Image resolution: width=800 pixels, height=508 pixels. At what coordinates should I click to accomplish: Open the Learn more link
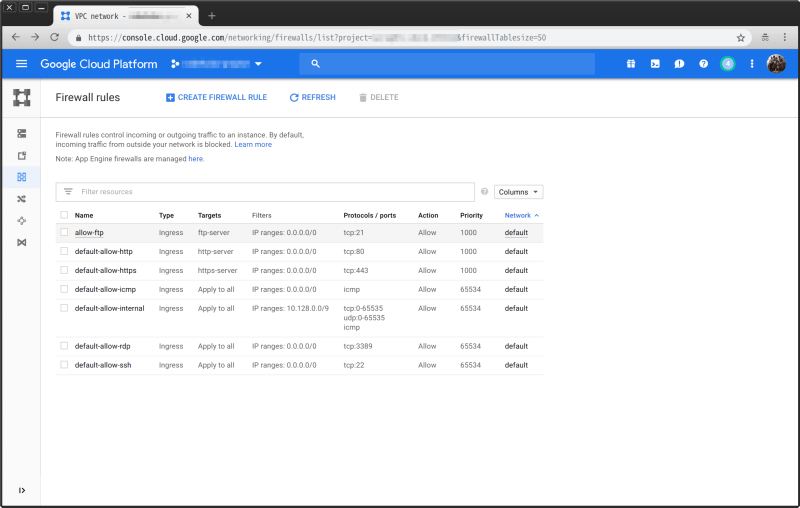click(253, 144)
